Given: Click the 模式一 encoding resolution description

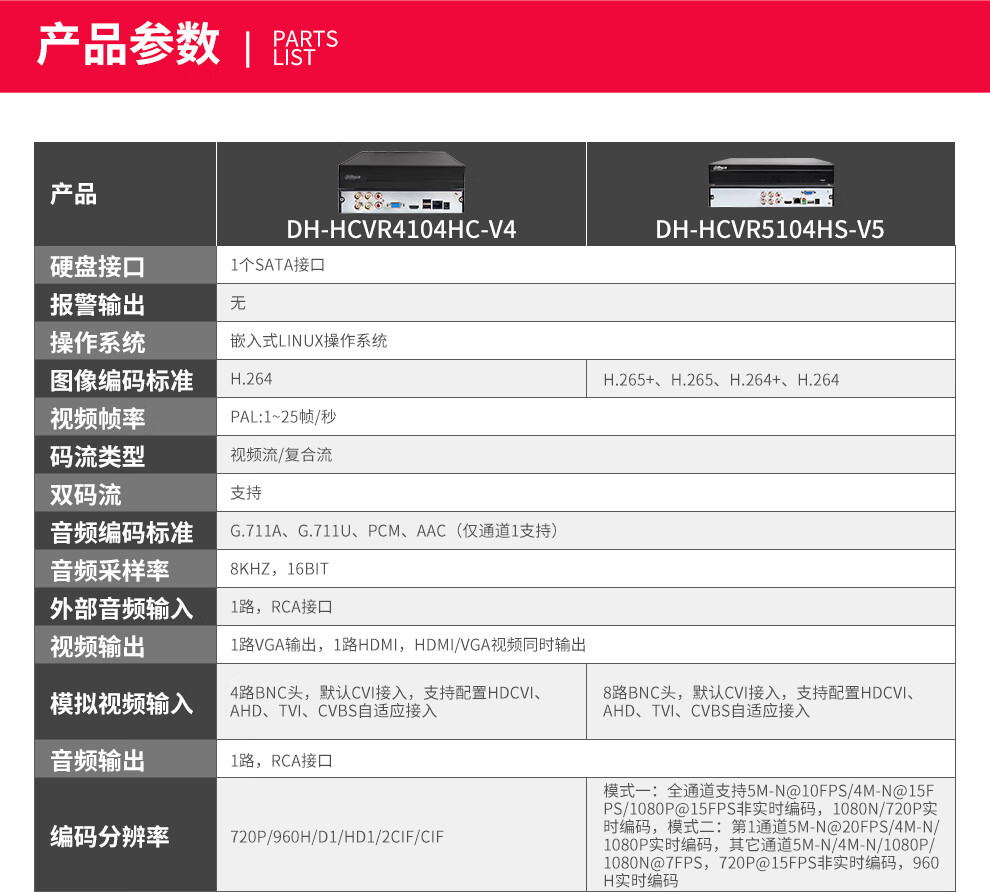Looking at the screenshot, I should 771,835.
